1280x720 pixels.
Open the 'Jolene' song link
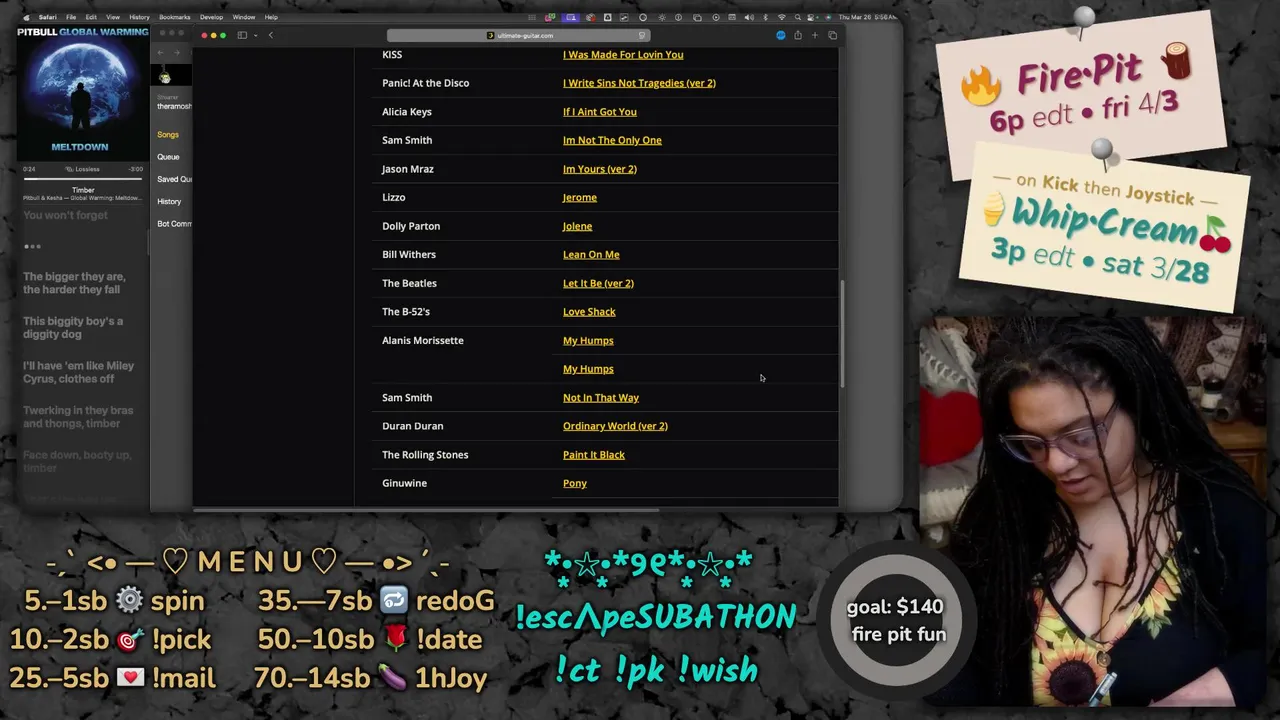point(577,226)
